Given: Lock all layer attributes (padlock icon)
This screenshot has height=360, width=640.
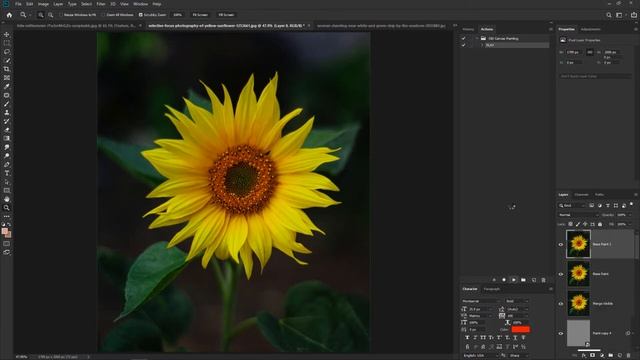Looking at the screenshot, I should (x=600, y=224).
